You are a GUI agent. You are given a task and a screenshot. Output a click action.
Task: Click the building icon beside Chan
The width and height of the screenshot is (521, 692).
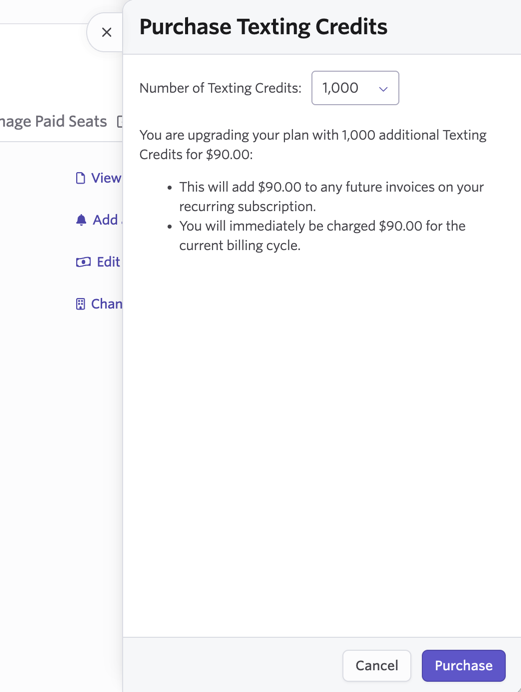(80, 304)
